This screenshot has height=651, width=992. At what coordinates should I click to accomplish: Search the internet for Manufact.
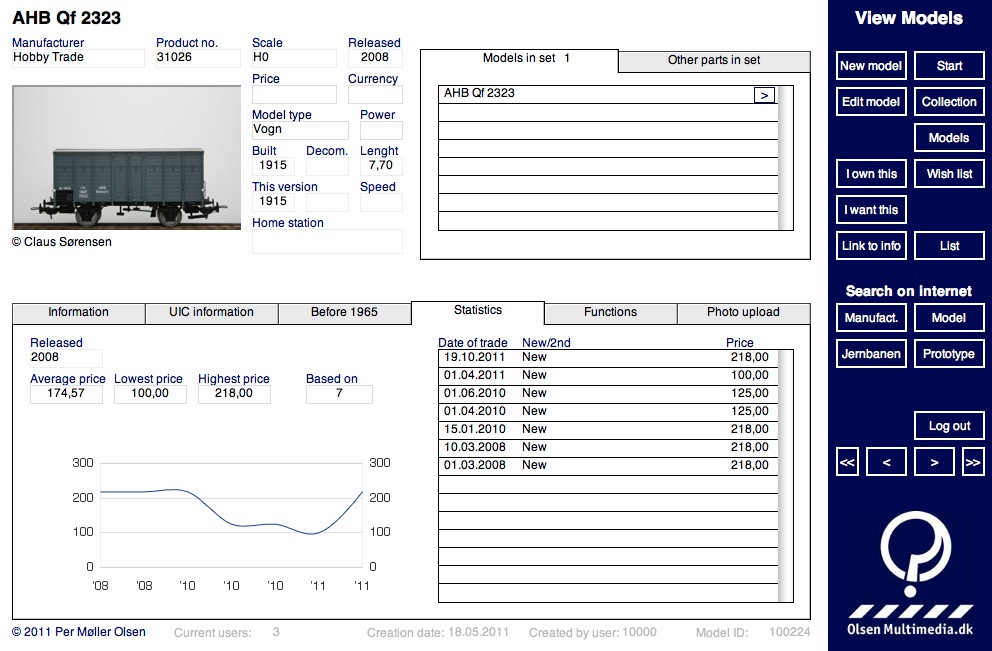871,318
